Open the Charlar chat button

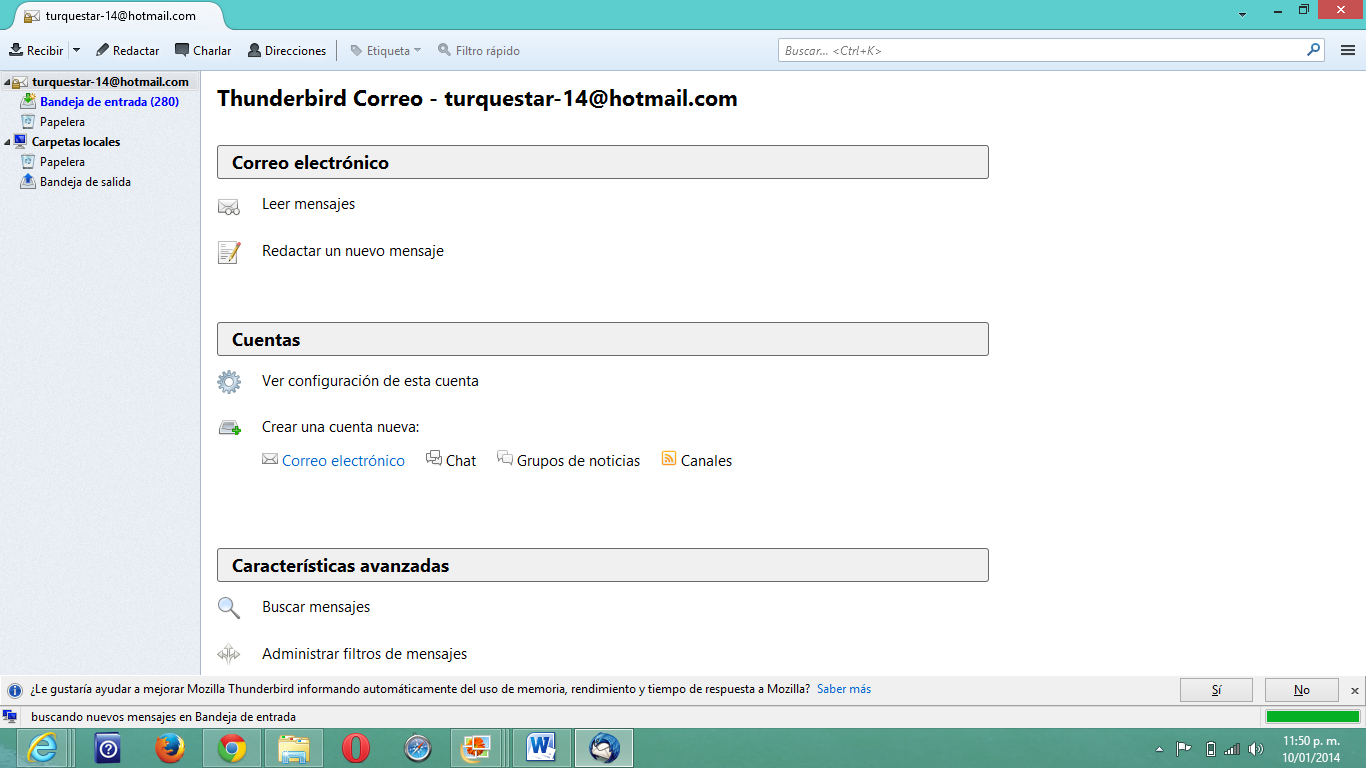203,50
